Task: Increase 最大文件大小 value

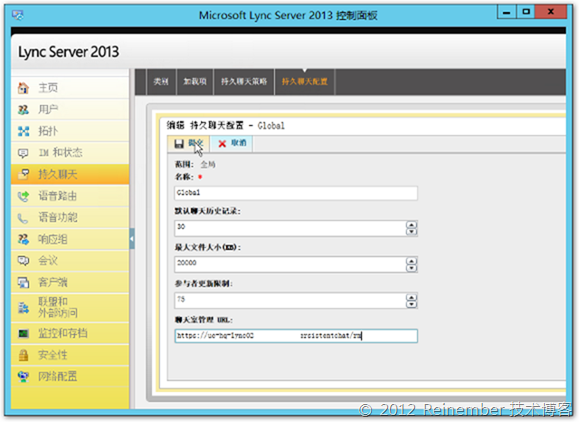Action: (x=411, y=261)
